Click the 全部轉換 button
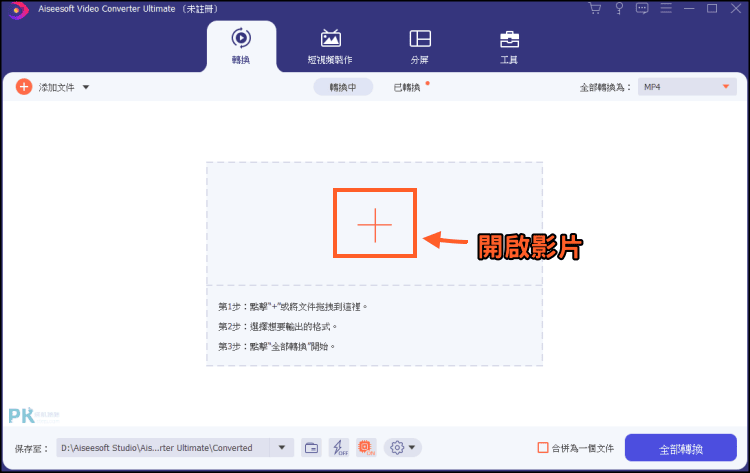Screen dimensions: 750x473 coord(681,448)
